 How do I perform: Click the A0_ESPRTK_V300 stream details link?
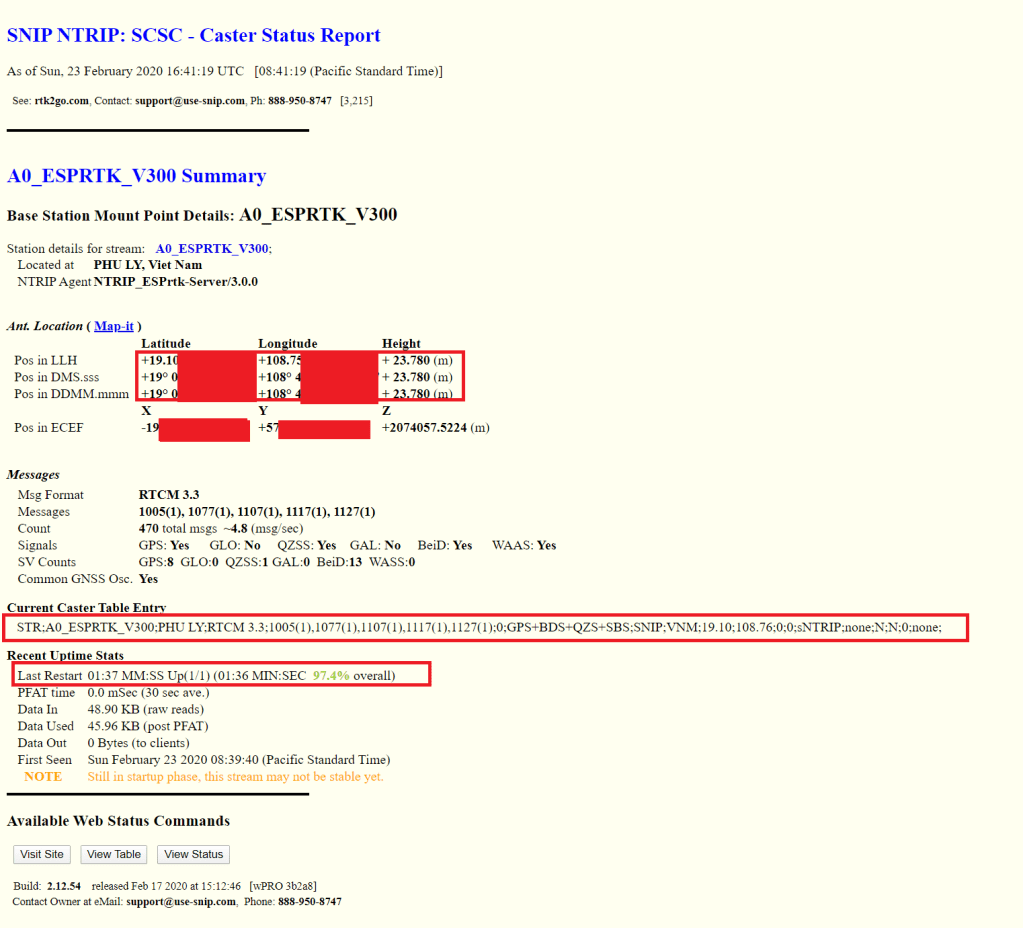click(211, 248)
